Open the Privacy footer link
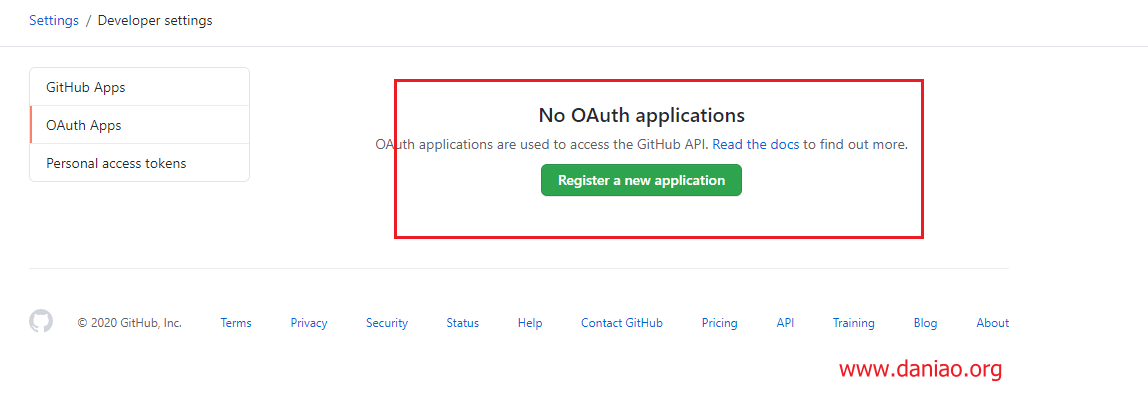The height and width of the screenshot is (419, 1148). 309,323
